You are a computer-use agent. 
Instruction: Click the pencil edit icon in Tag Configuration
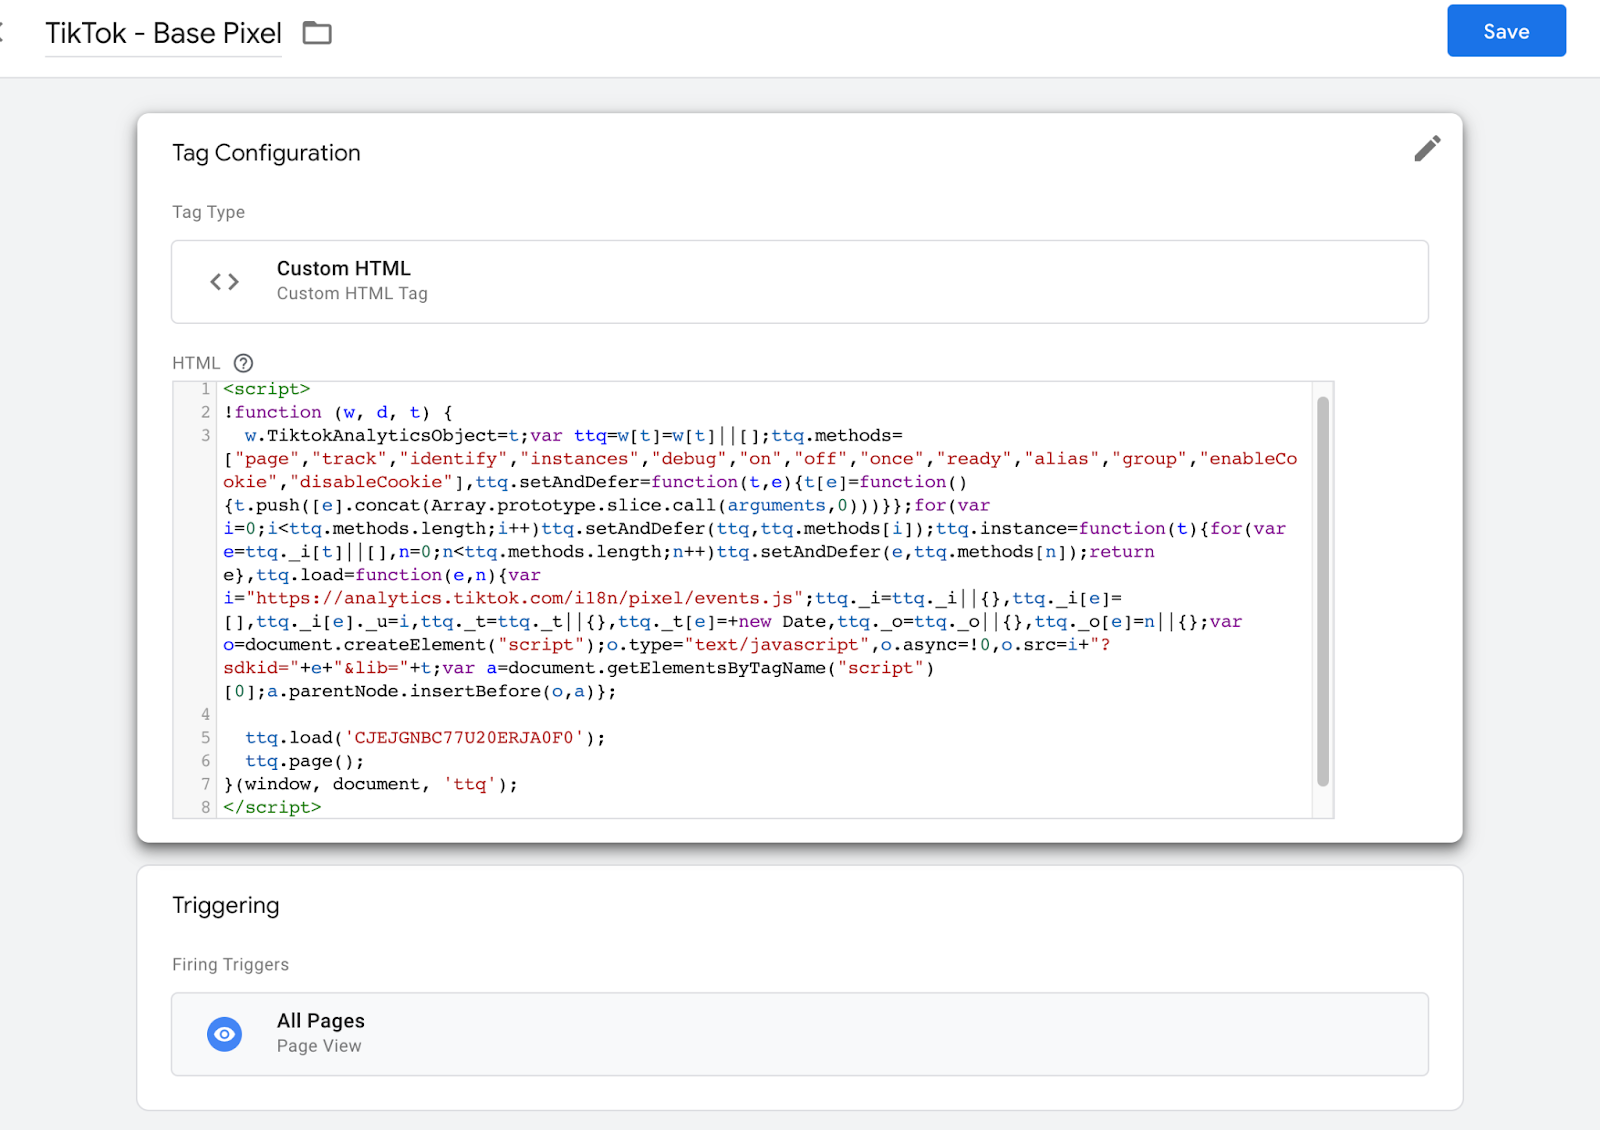(x=1427, y=149)
